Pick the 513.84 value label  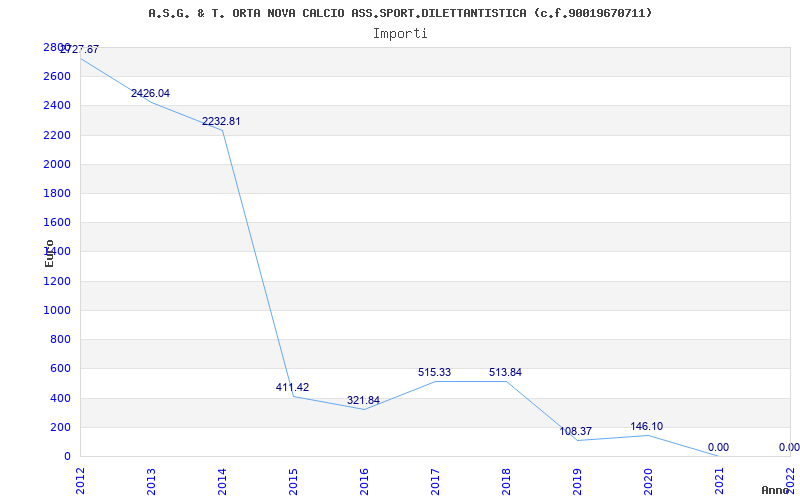click(505, 372)
